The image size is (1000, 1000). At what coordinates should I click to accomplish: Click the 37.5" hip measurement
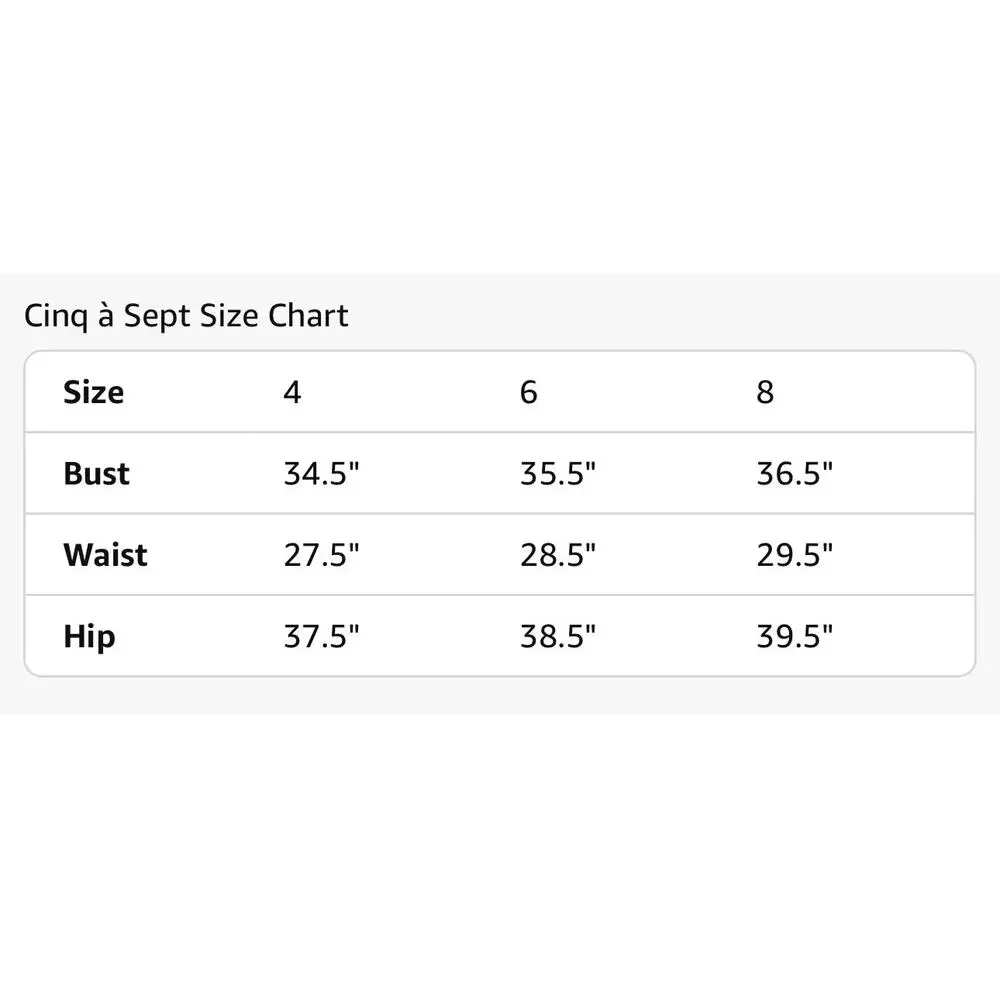(x=321, y=636)
